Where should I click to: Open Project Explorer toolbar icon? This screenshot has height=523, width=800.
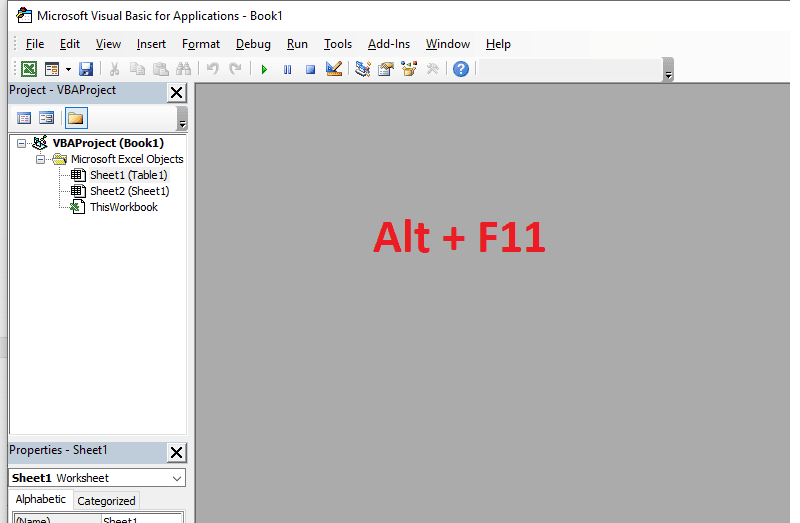pyautogui.click(x=363, y=69)
